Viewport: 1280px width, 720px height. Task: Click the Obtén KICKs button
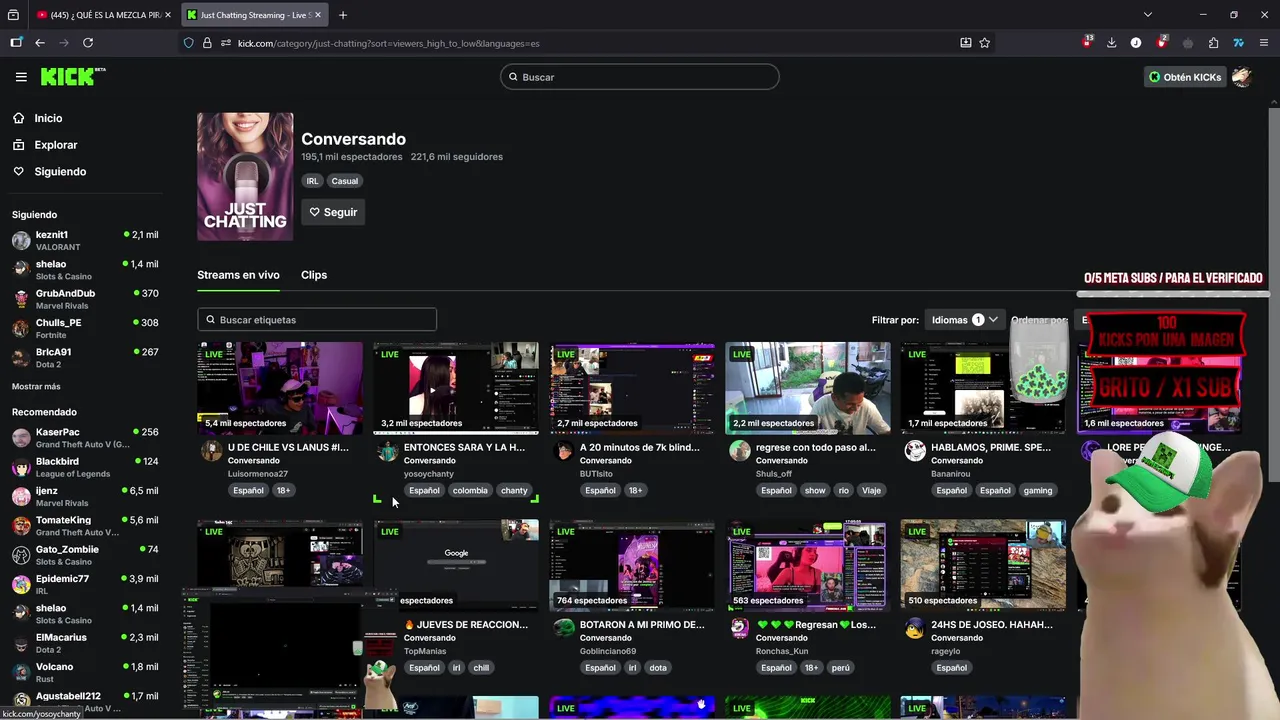(x=1185, y=77)
